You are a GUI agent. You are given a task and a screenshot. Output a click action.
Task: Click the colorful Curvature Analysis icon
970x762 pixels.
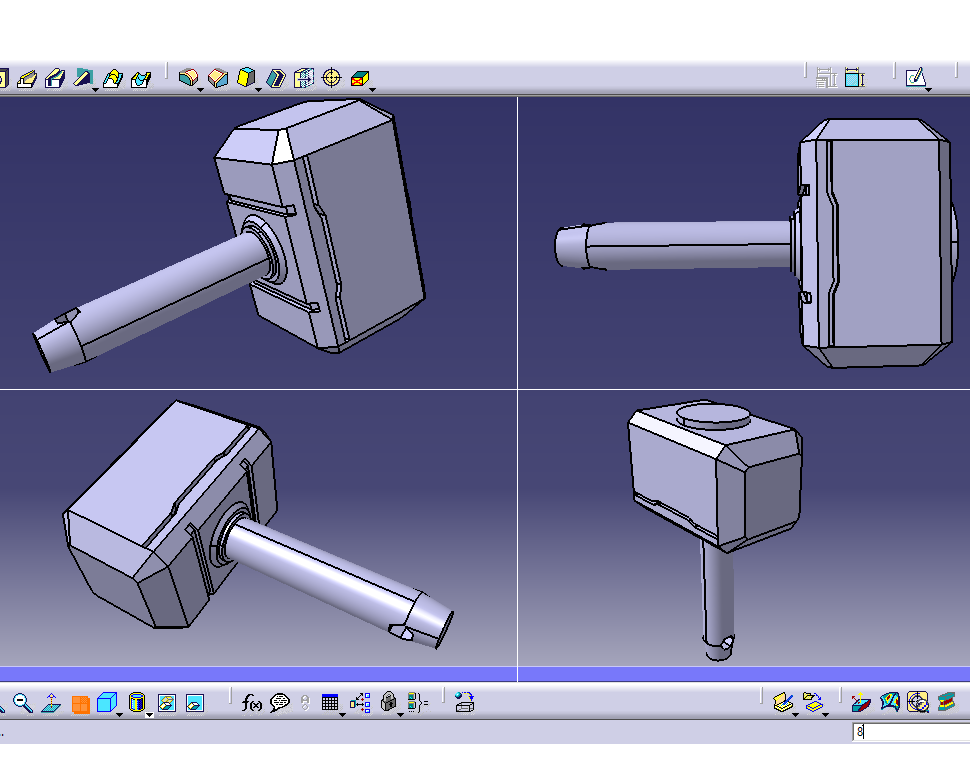pos(890,702)
